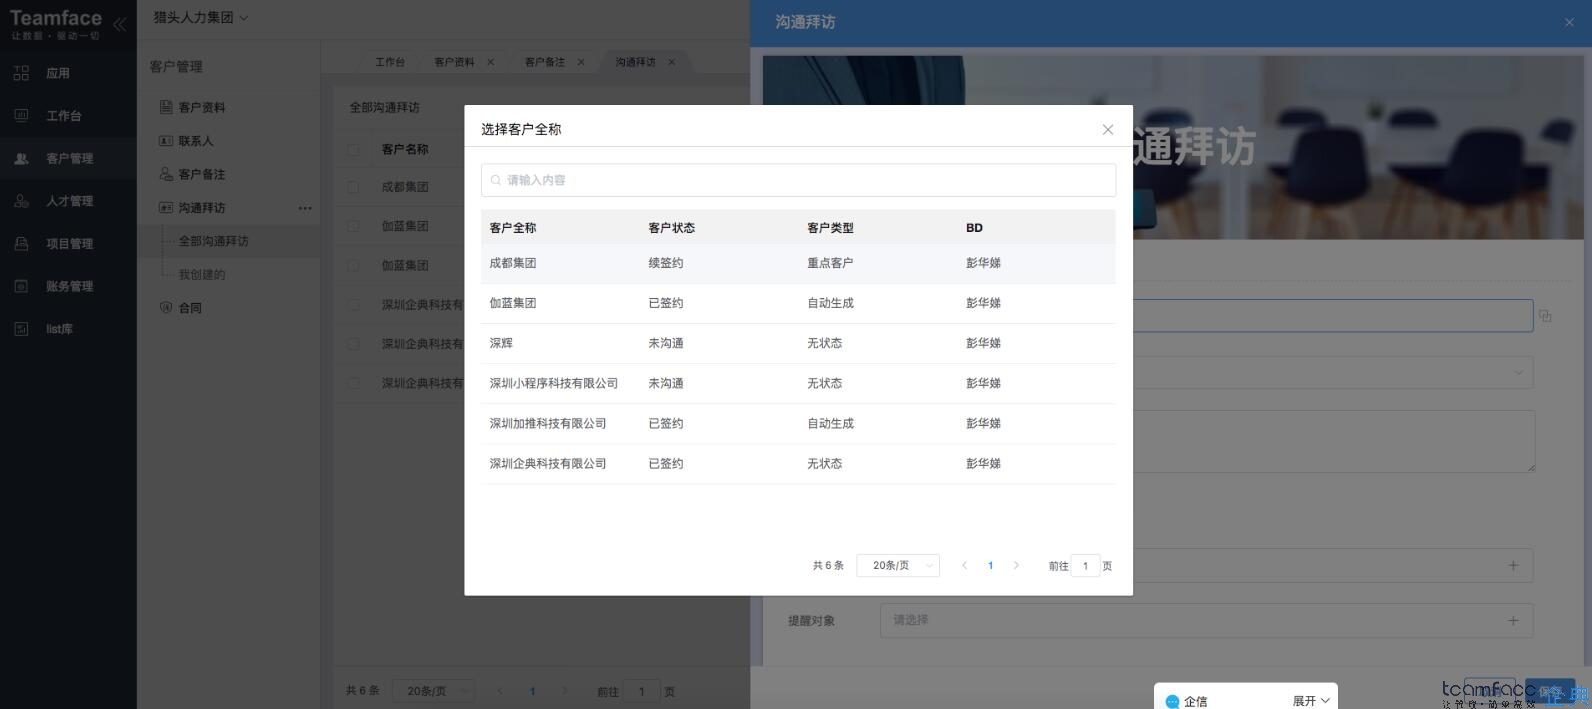Close the 沟通拜访 tab
The width and height of the screenshot is (1592, 709).
pyautogui.click(x=671, y=62)
